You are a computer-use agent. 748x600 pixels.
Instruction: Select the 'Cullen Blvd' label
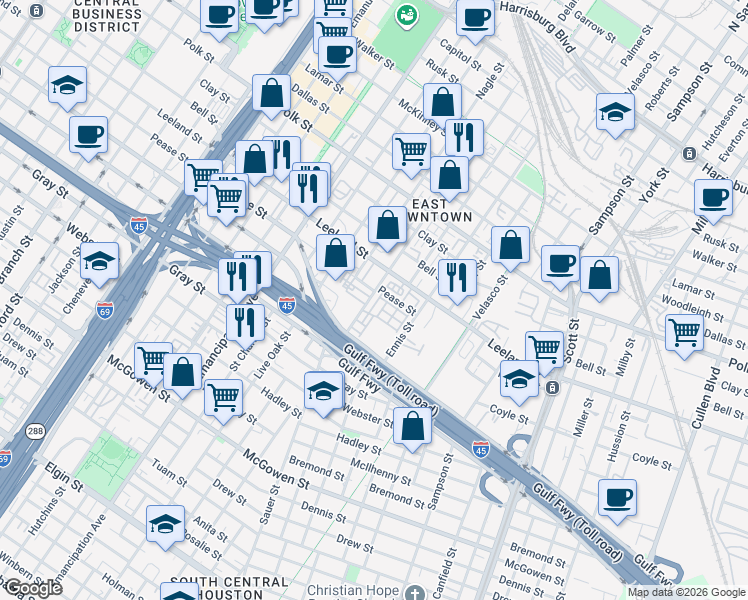706,398
